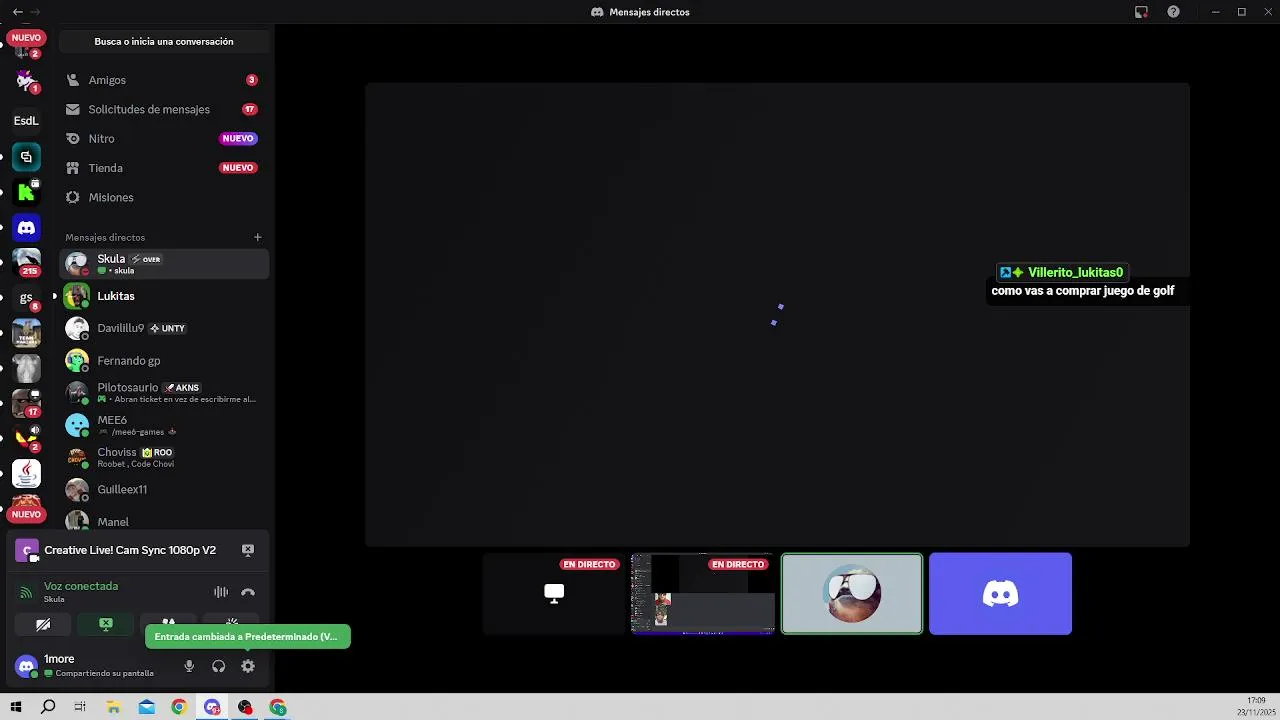Image resolution: width=1280 pixels, height=720 pixels.
Task: Open the green K logo server
Action: [26, 192]
